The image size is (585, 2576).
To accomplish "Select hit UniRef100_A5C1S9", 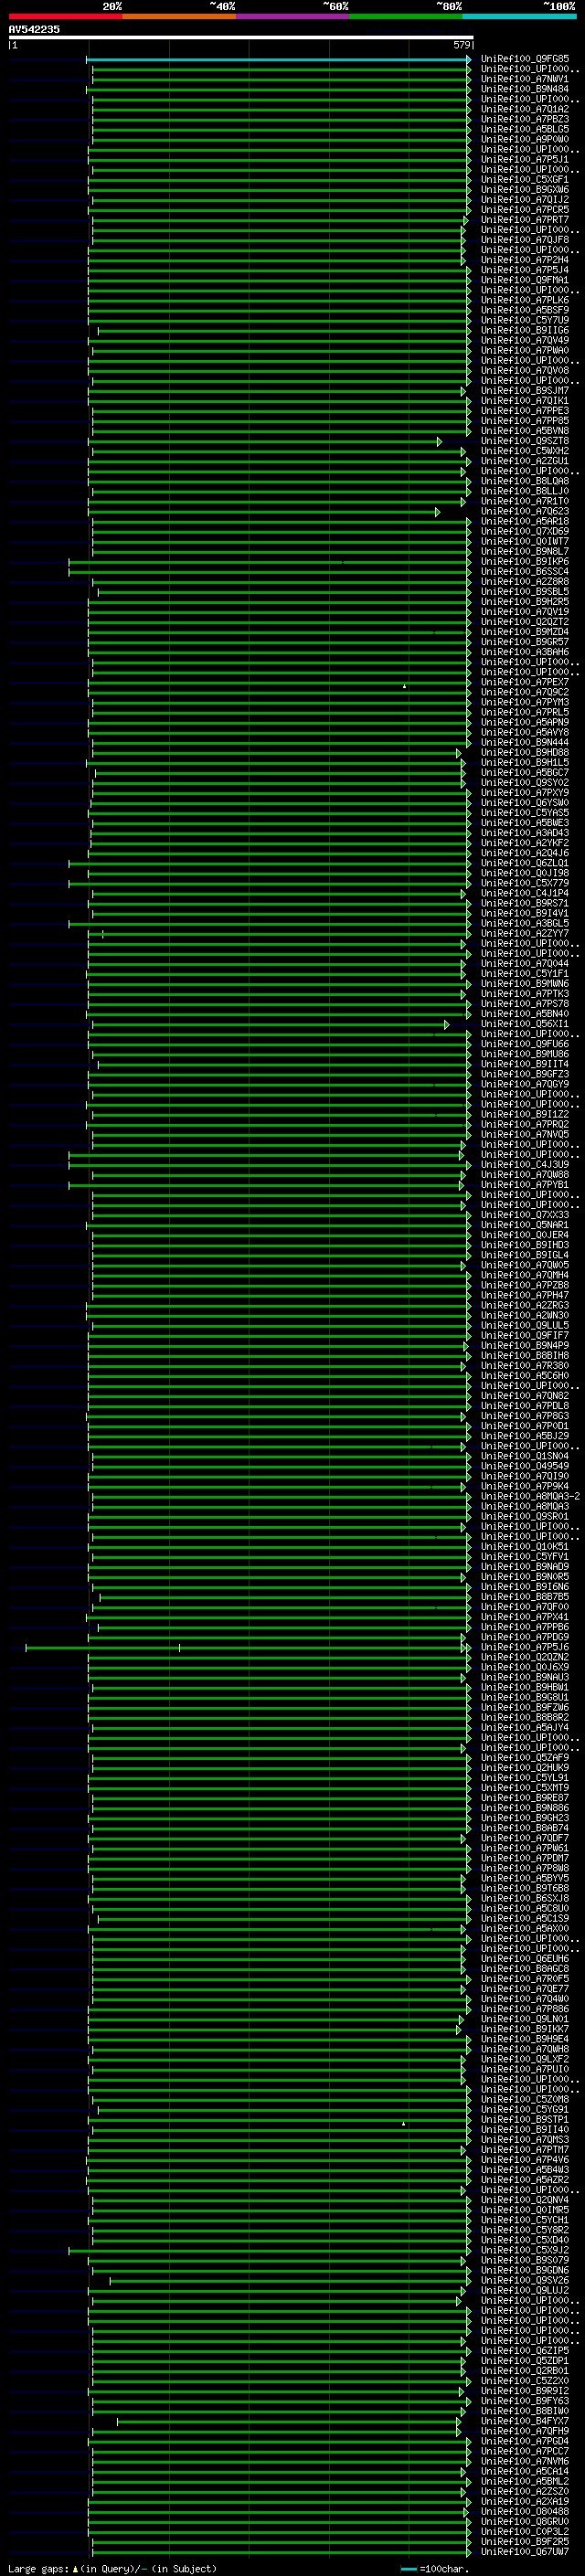I will point(525,1918).
